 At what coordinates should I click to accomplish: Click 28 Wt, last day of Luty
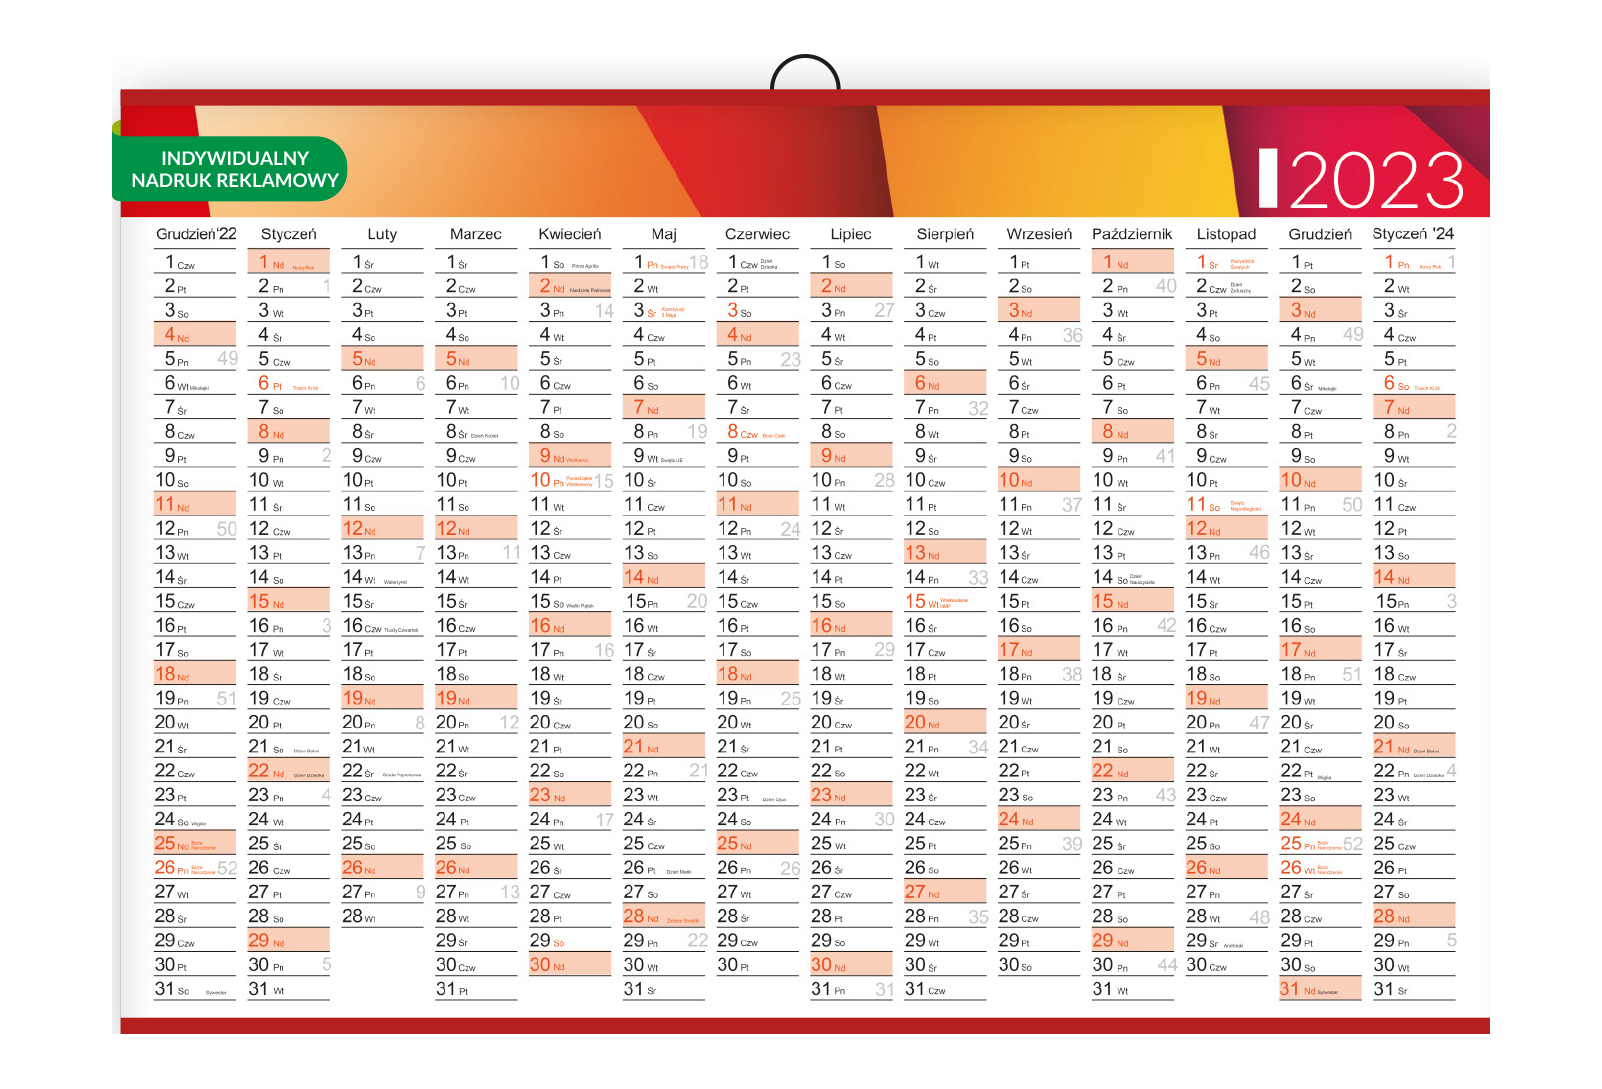click(382, 917)
